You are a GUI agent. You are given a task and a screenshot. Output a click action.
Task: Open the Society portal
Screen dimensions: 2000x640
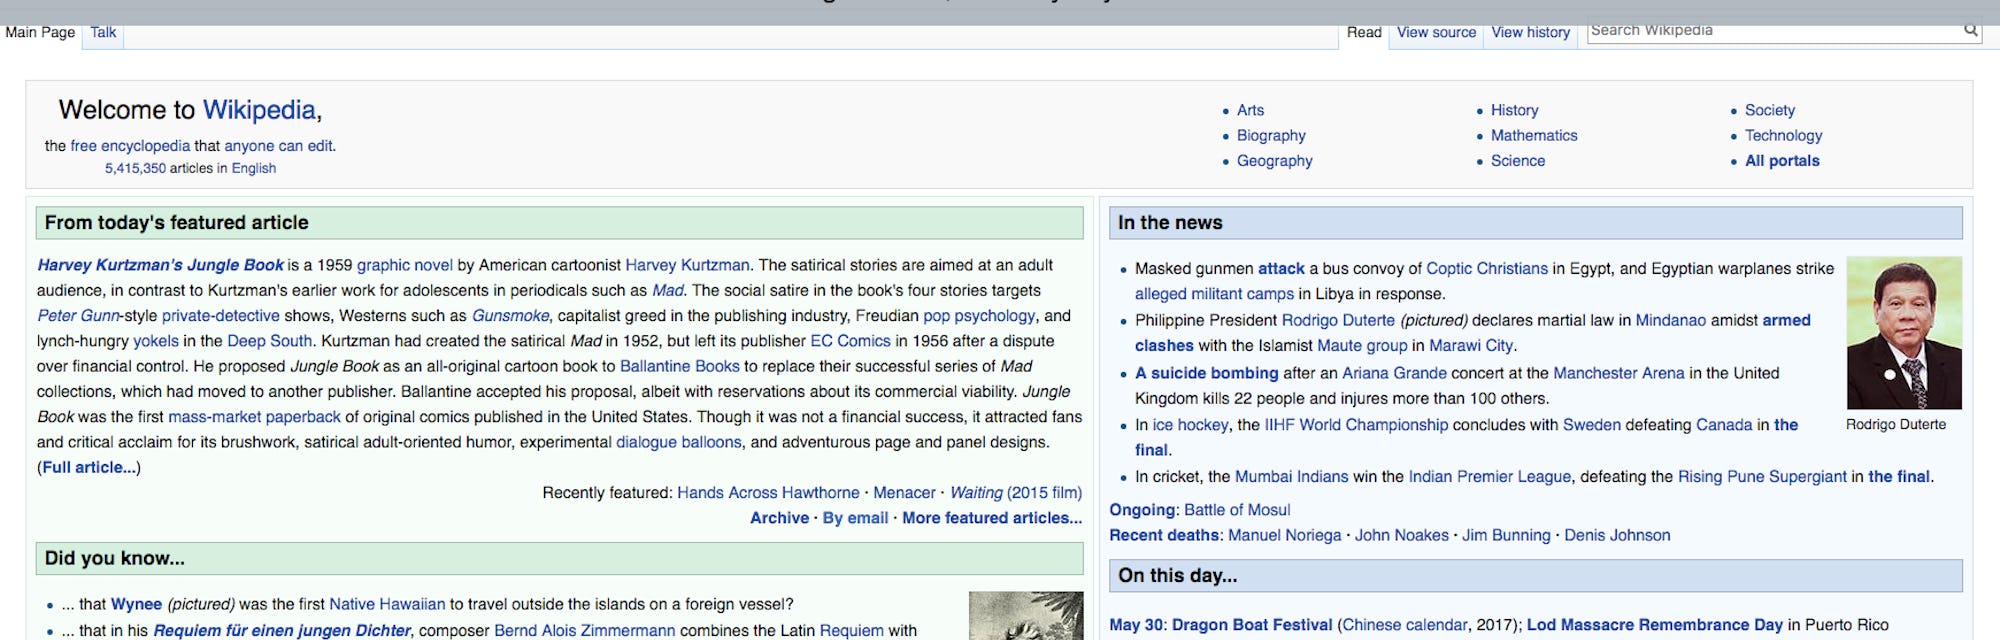[x=1770, y=111]
